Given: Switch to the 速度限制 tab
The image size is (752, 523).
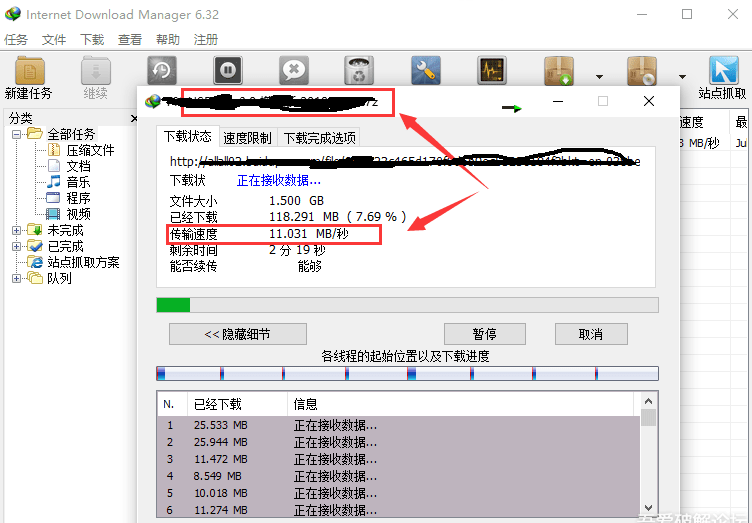Looking at the screenshot, I should pyautogui.click(x=247, y=138).
